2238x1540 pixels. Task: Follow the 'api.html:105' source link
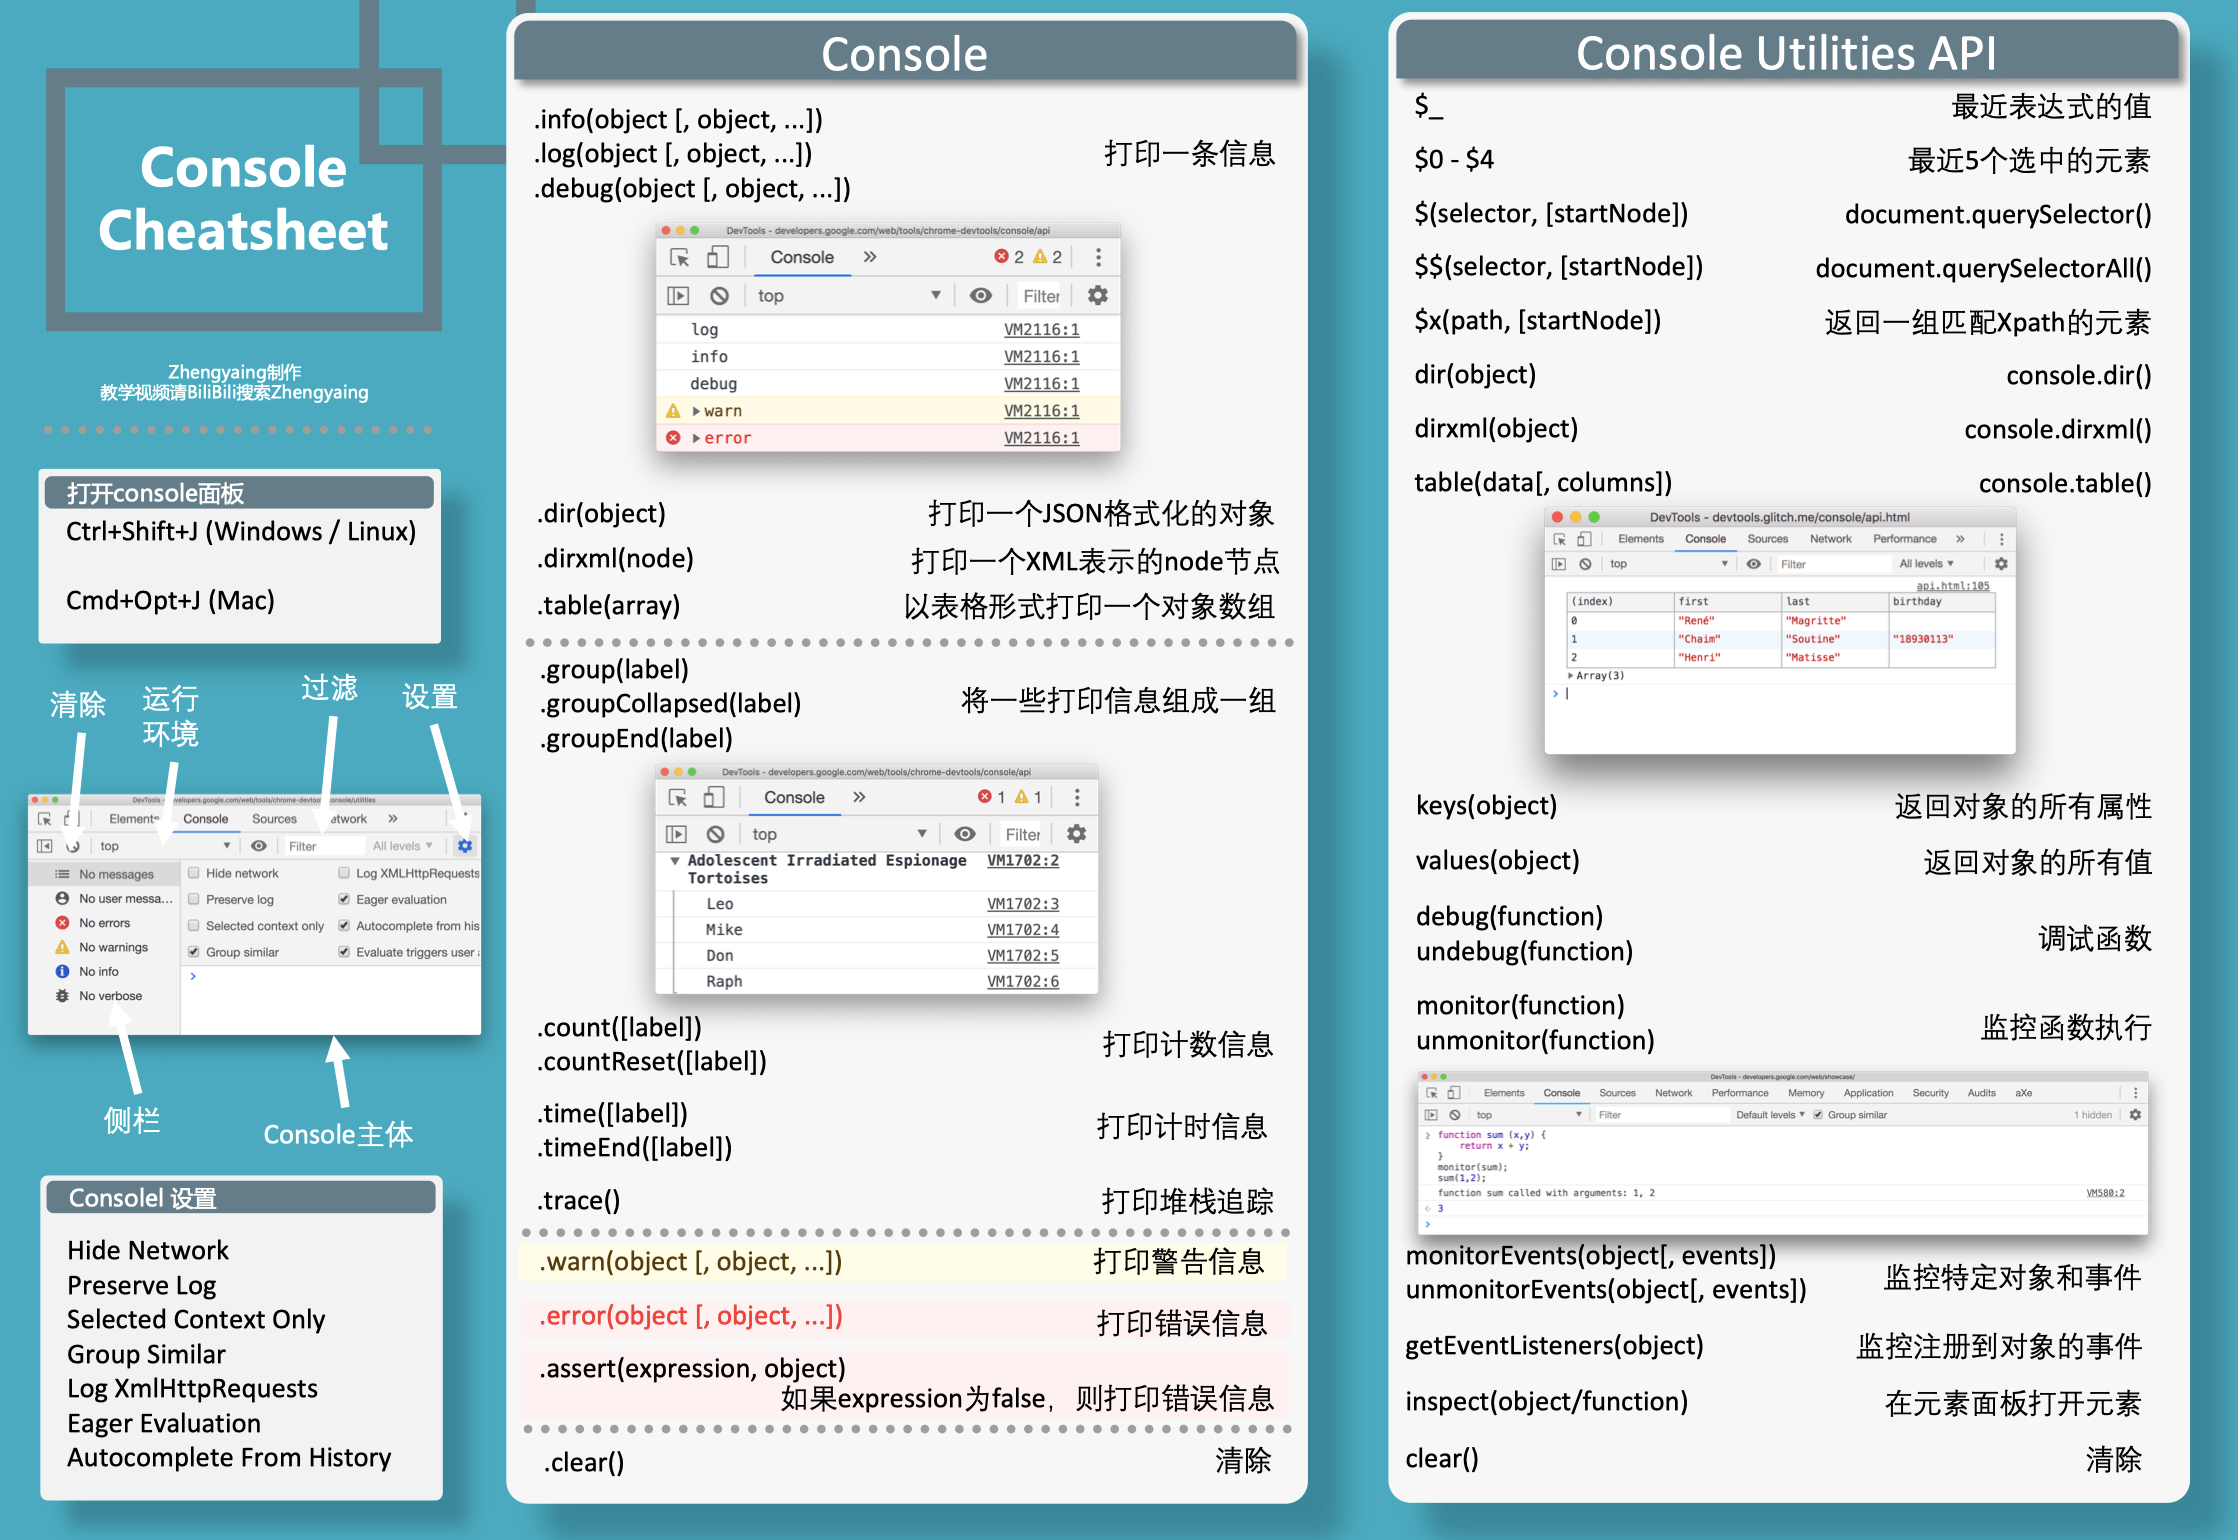click(1952, 586)
